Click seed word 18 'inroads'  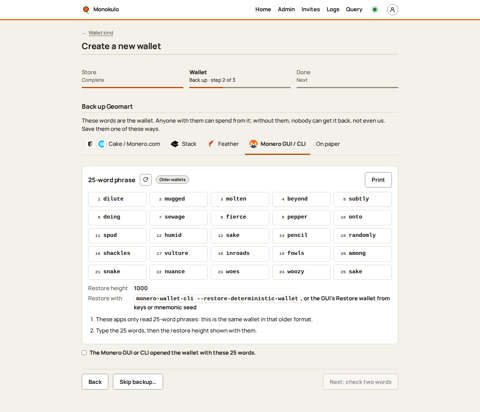pyautogui.click(x=240, y=253)
